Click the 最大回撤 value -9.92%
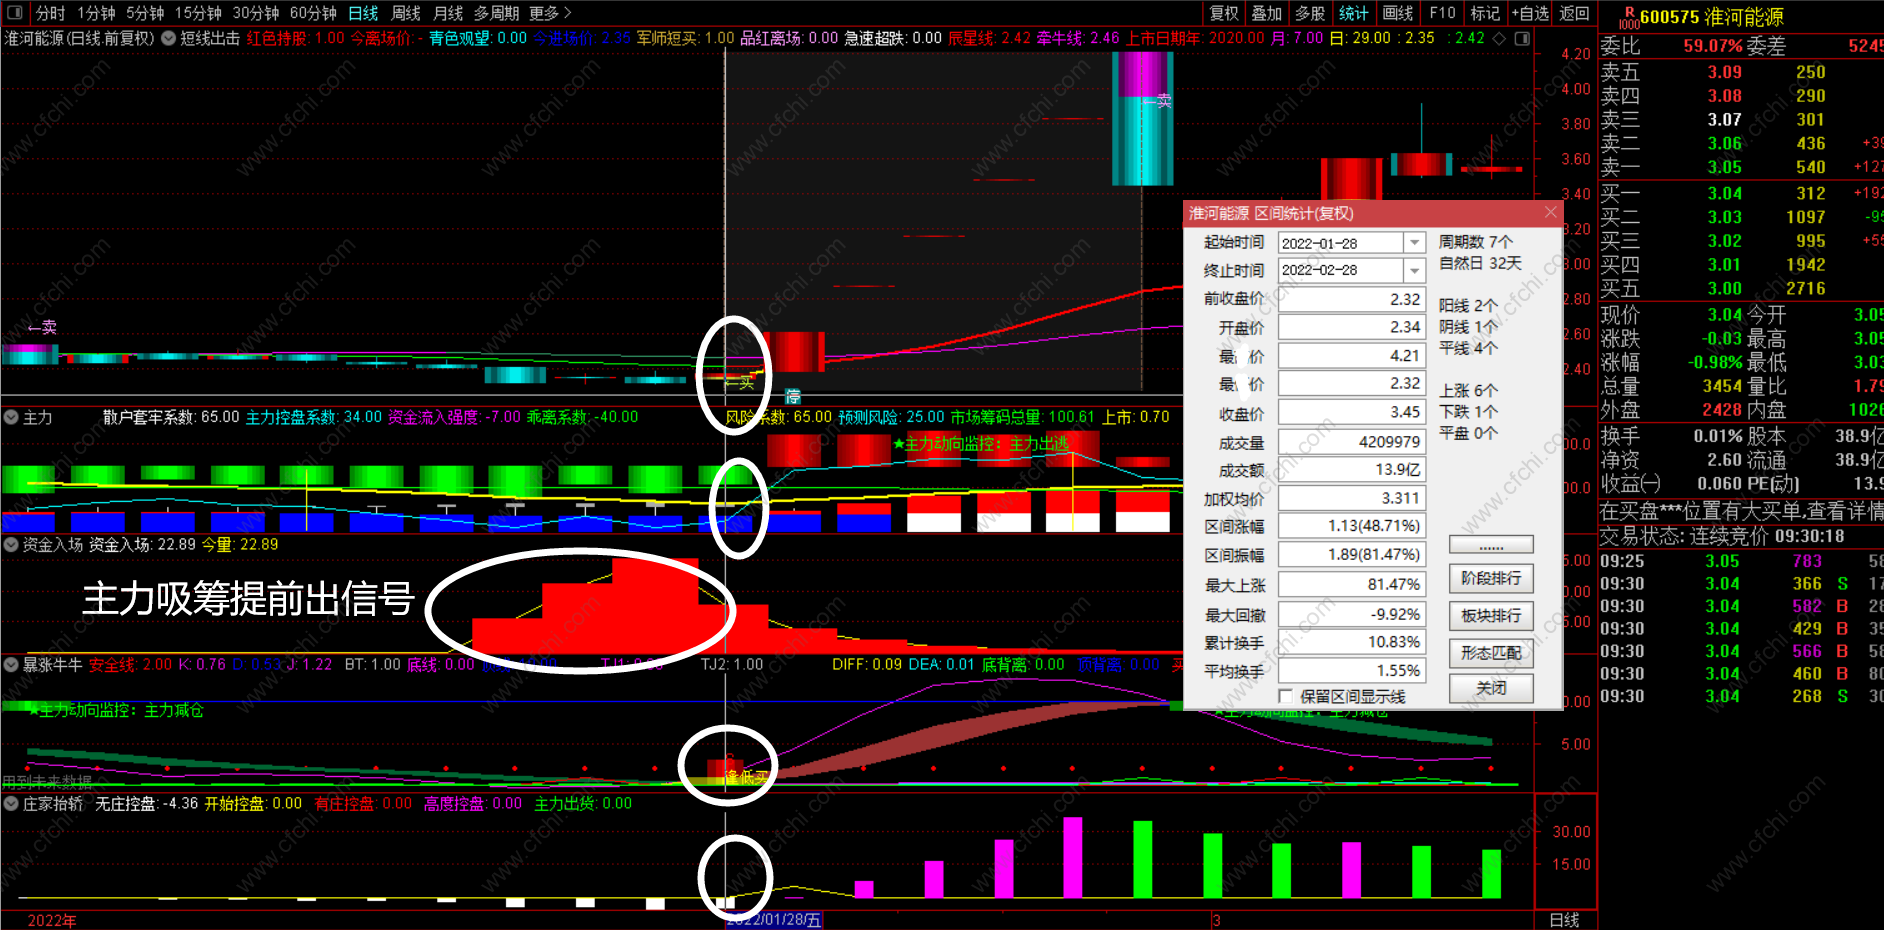The height and width of the screenshot is (930, 1884). tap(1352, 614)
